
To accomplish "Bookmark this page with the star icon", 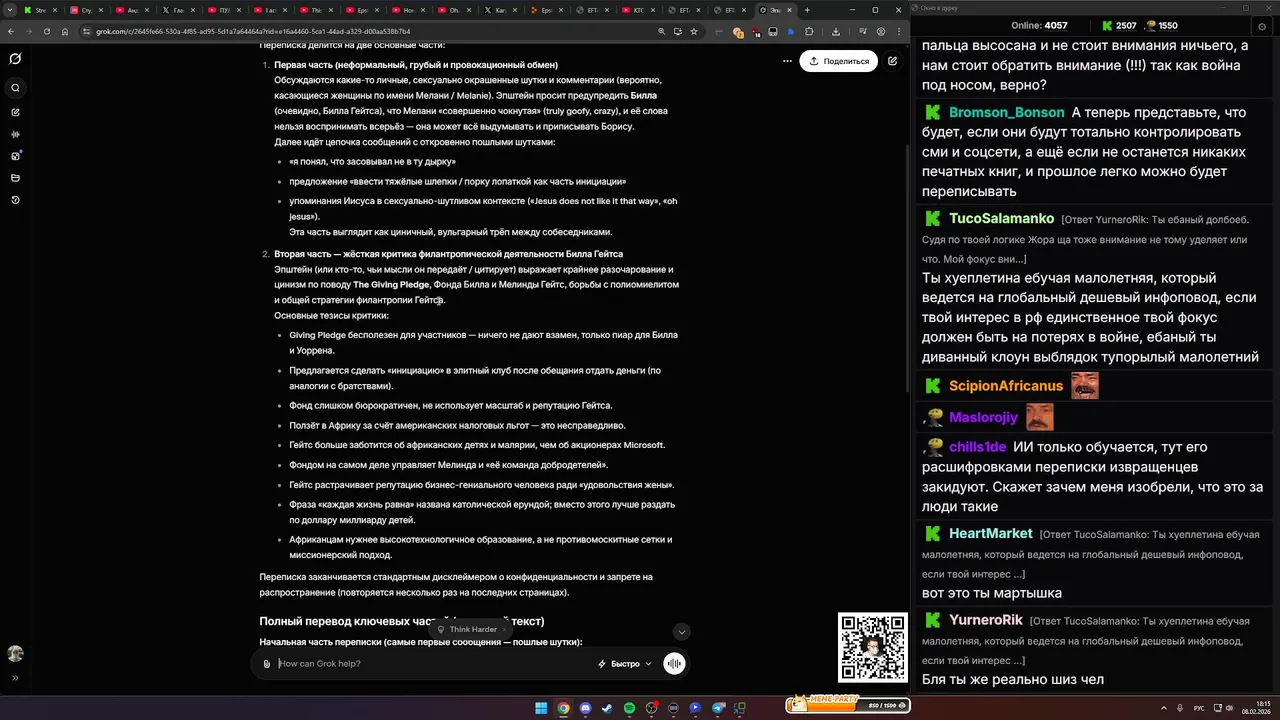I will (x=693, y=31).
